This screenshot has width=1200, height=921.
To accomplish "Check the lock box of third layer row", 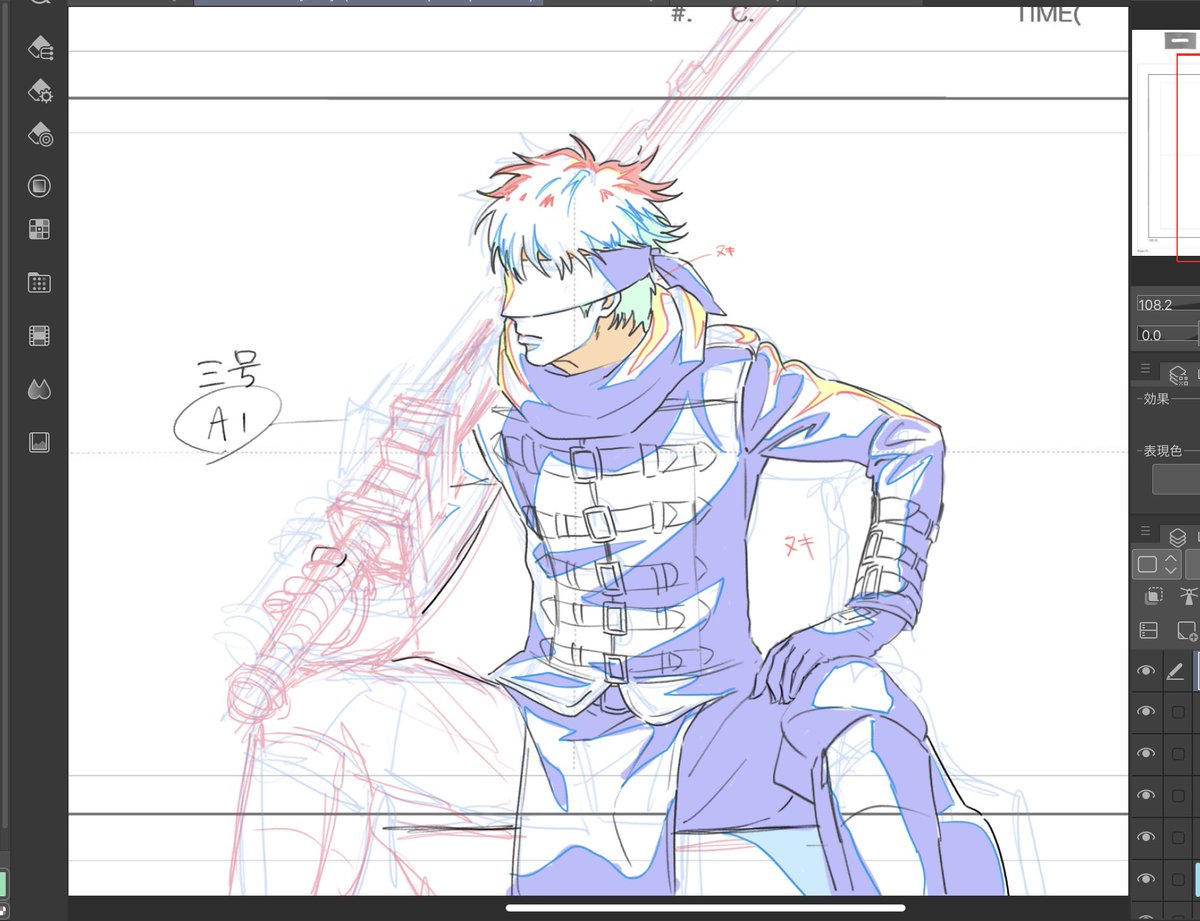I will click(1178, 753).
